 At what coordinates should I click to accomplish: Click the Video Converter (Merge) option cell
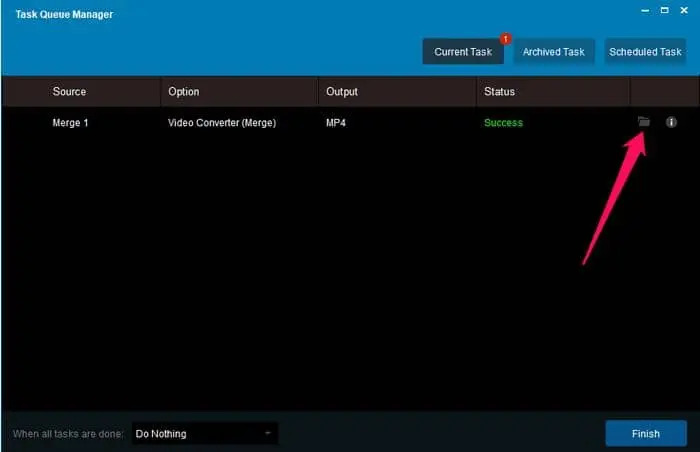(x=221, y=123)
